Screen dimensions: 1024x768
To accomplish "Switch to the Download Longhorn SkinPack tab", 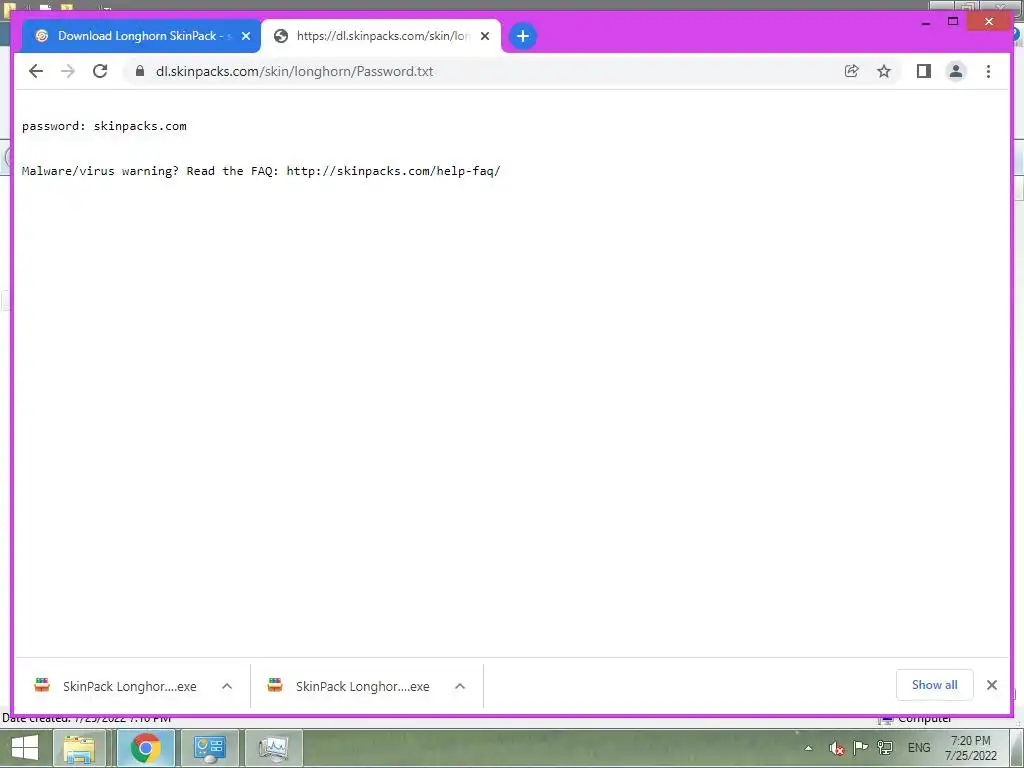I will click(x=141, y=36).
